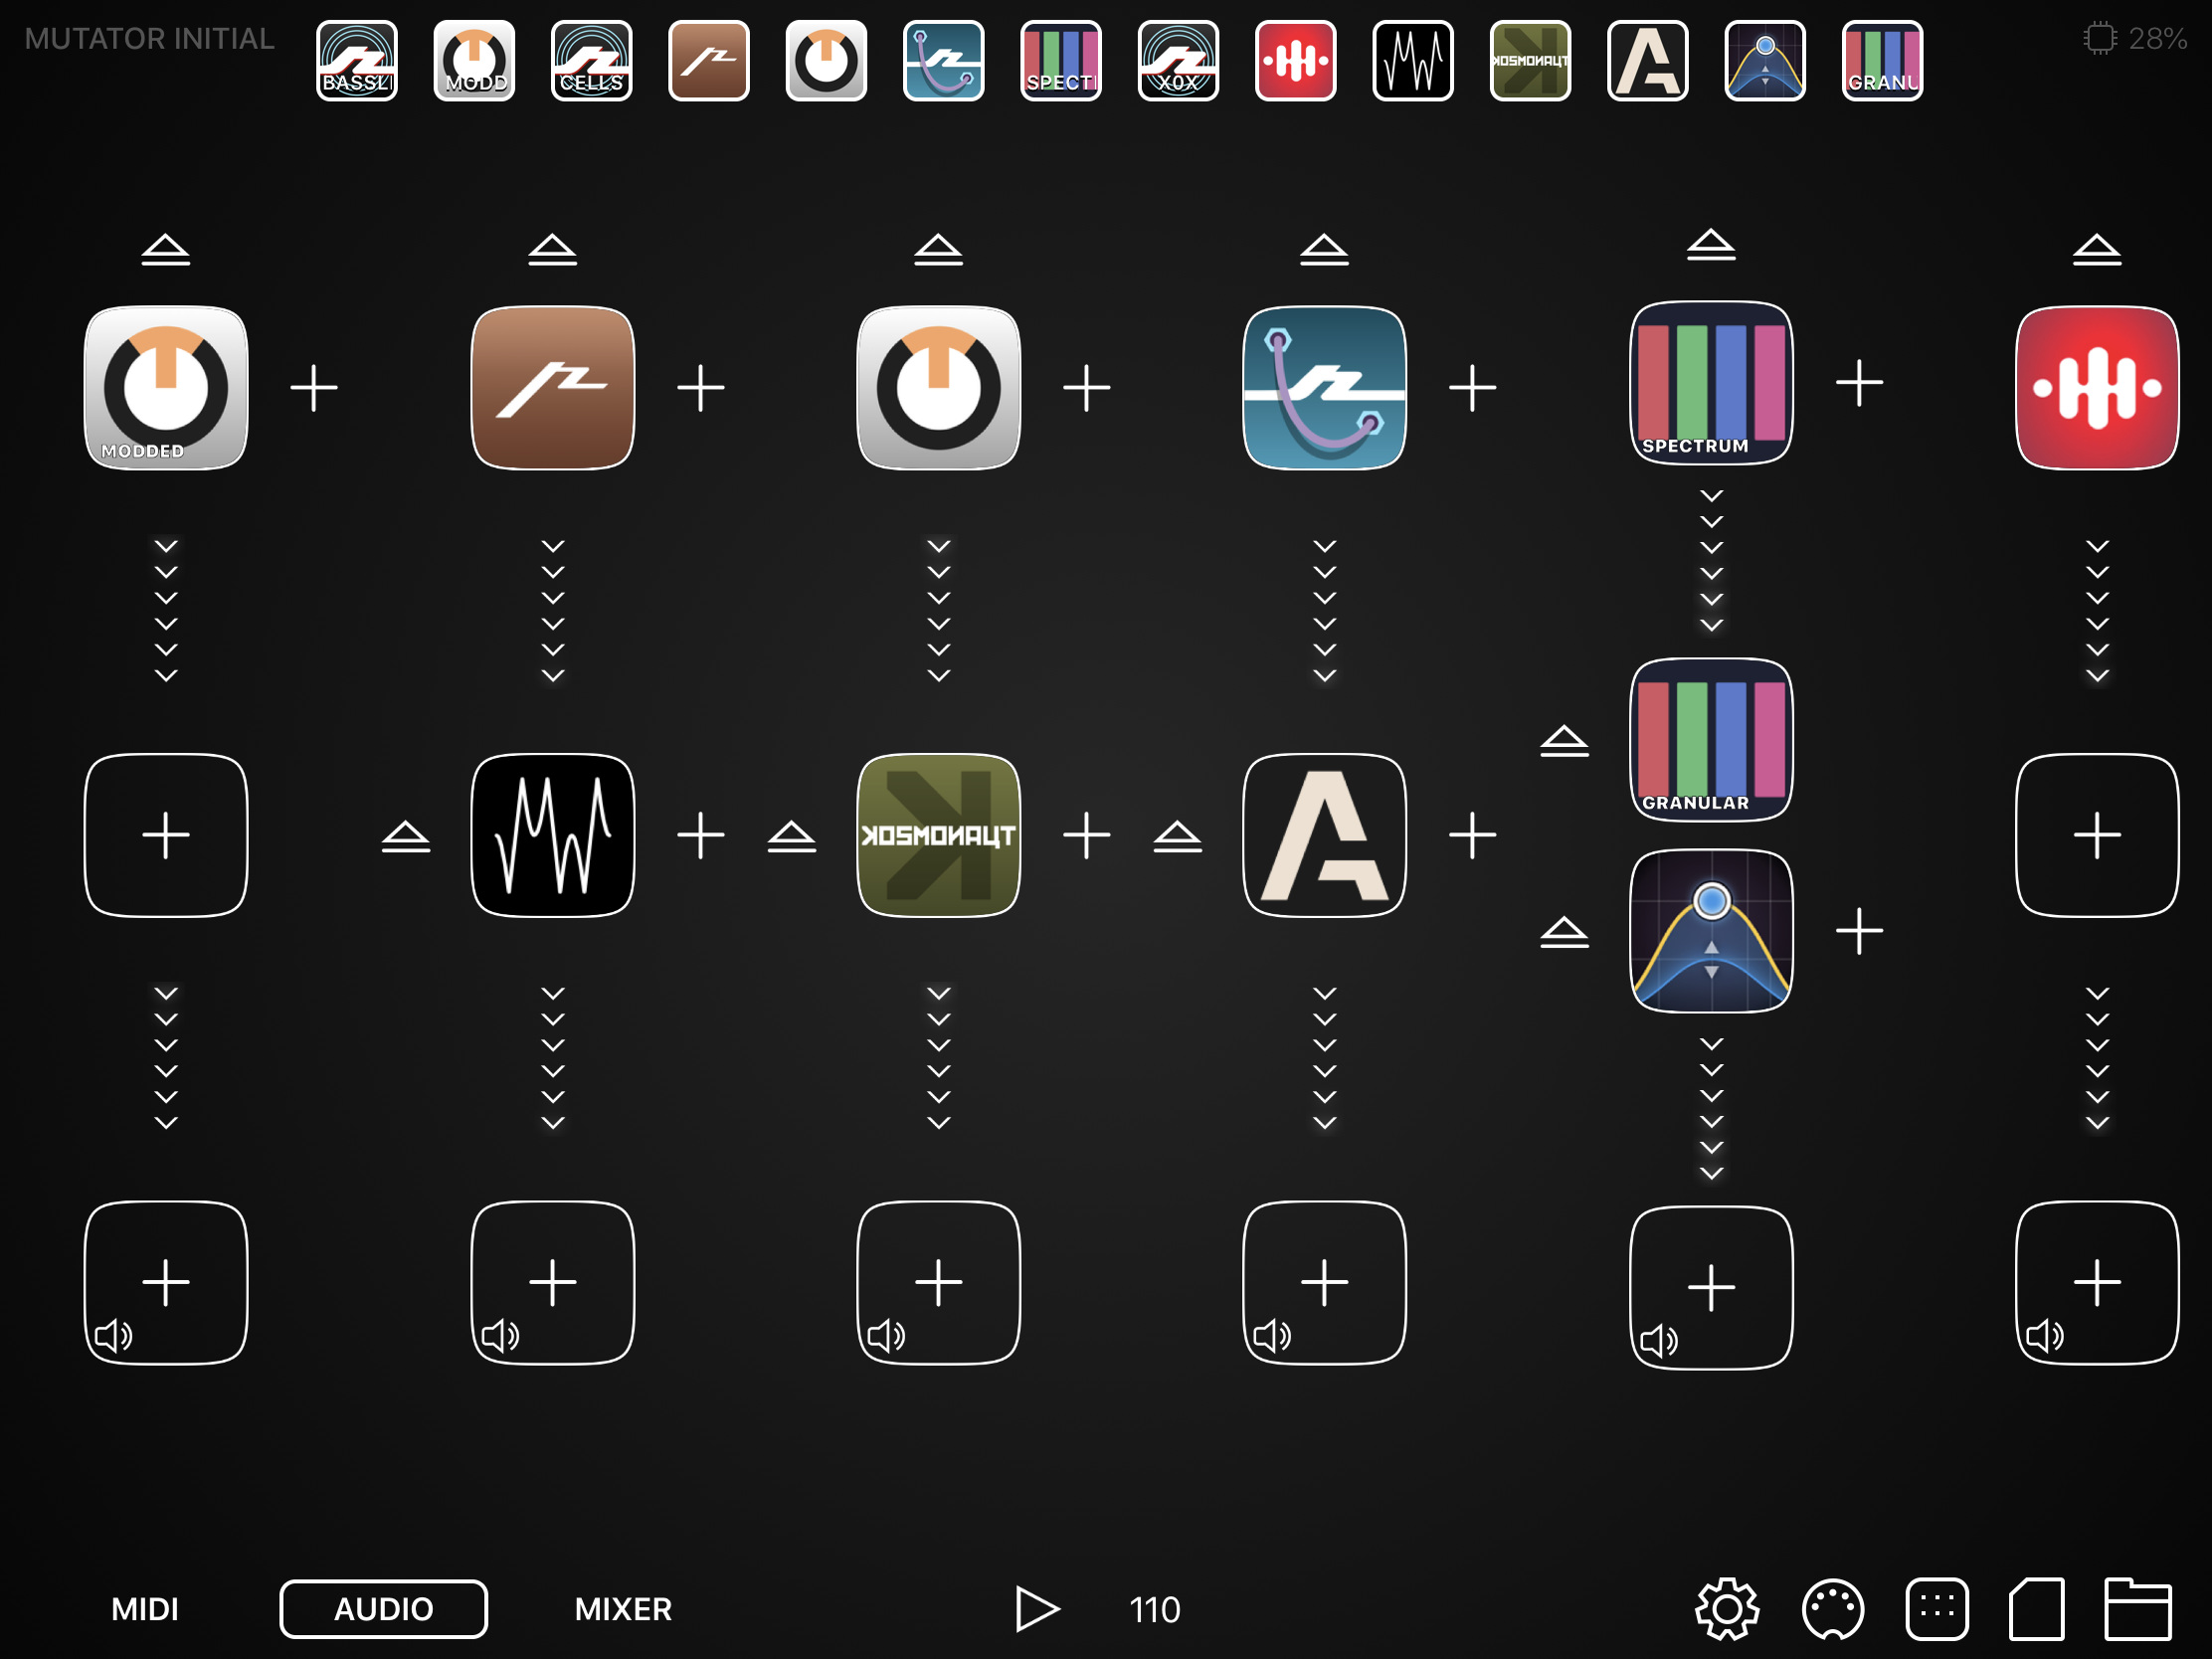Toggle the speaker in the third column output slot
This screenshot has height=1659, width=2212.
pyautogui.click(x=886, y=1335)
